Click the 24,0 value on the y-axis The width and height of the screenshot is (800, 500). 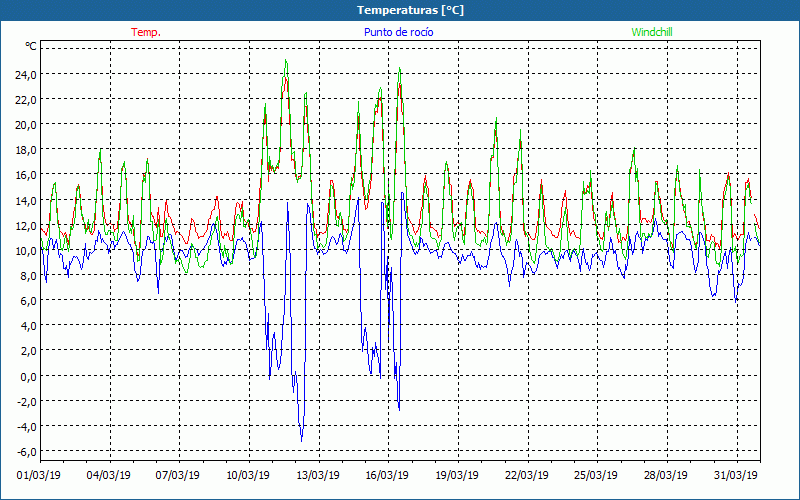point(25,74)
